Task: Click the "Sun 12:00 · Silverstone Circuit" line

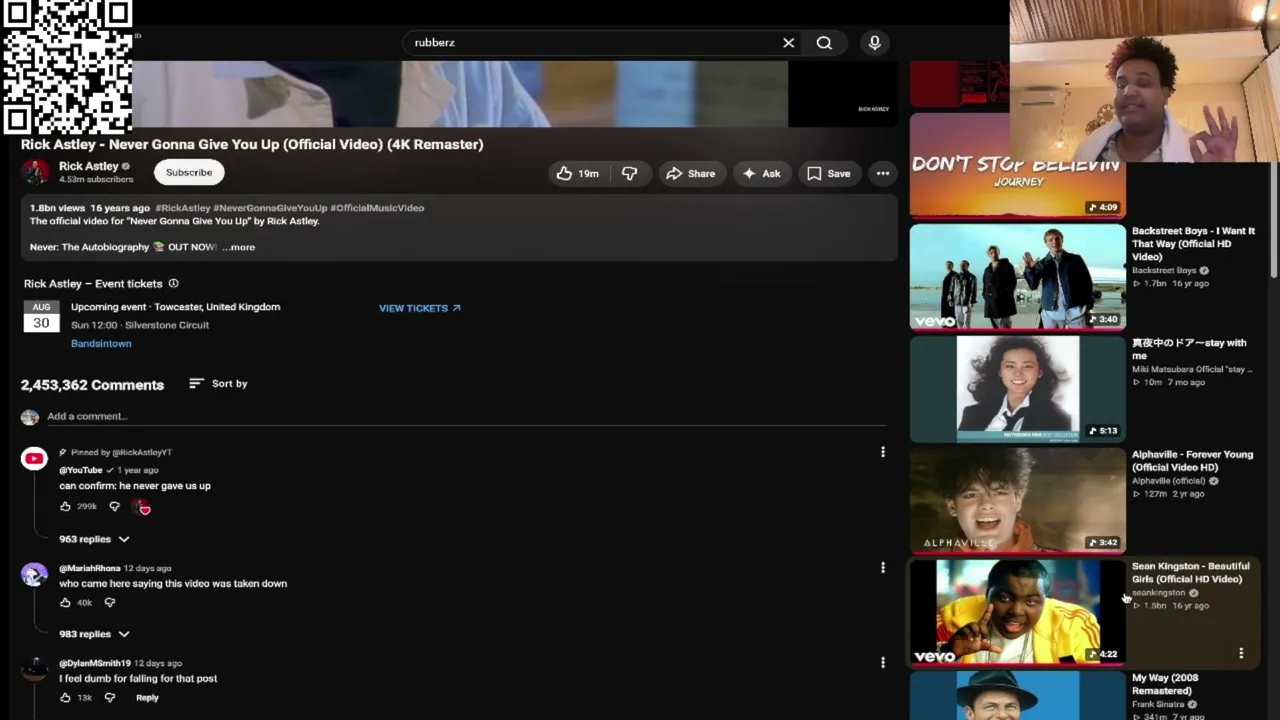Action: click(x=139, y=325)
